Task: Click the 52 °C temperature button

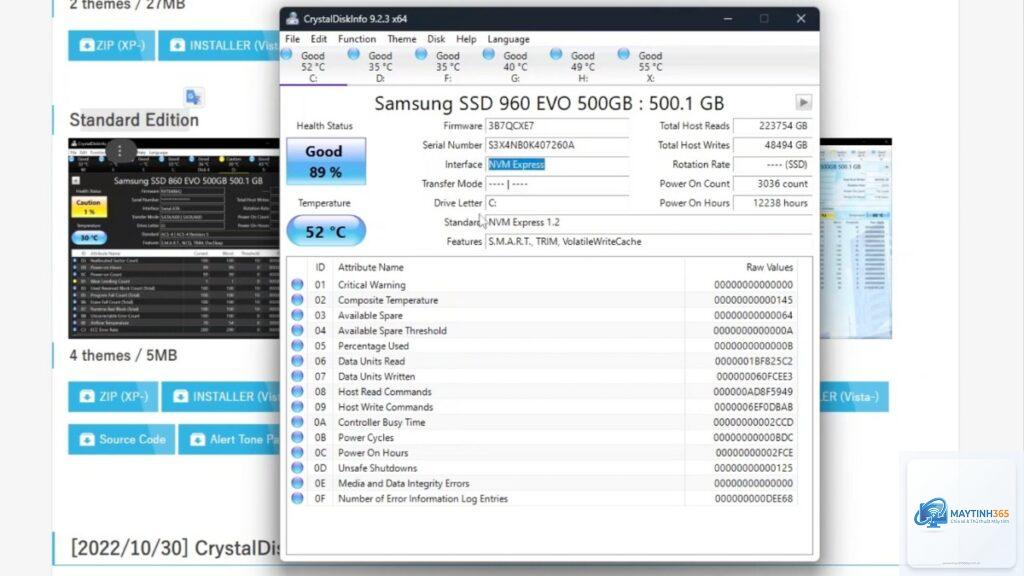Action: [x=326, y=231]
